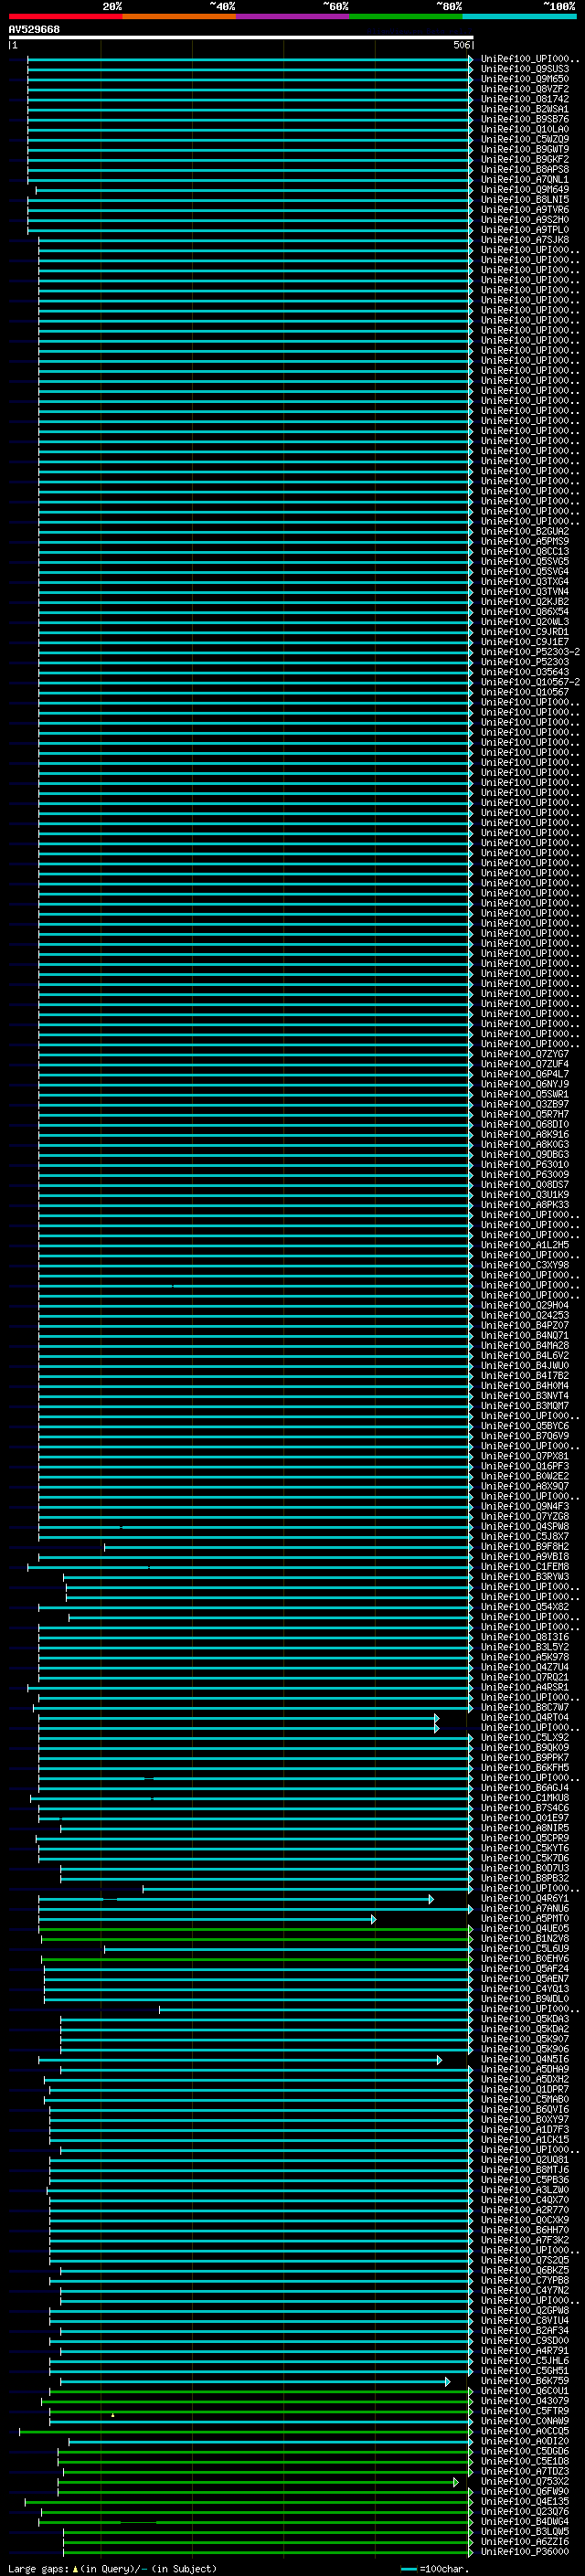Click the Large gaps legend text
Image resolution: width=585 pixels, height=2576 pixels.
pyautogui.click(x=112, y=2568)
